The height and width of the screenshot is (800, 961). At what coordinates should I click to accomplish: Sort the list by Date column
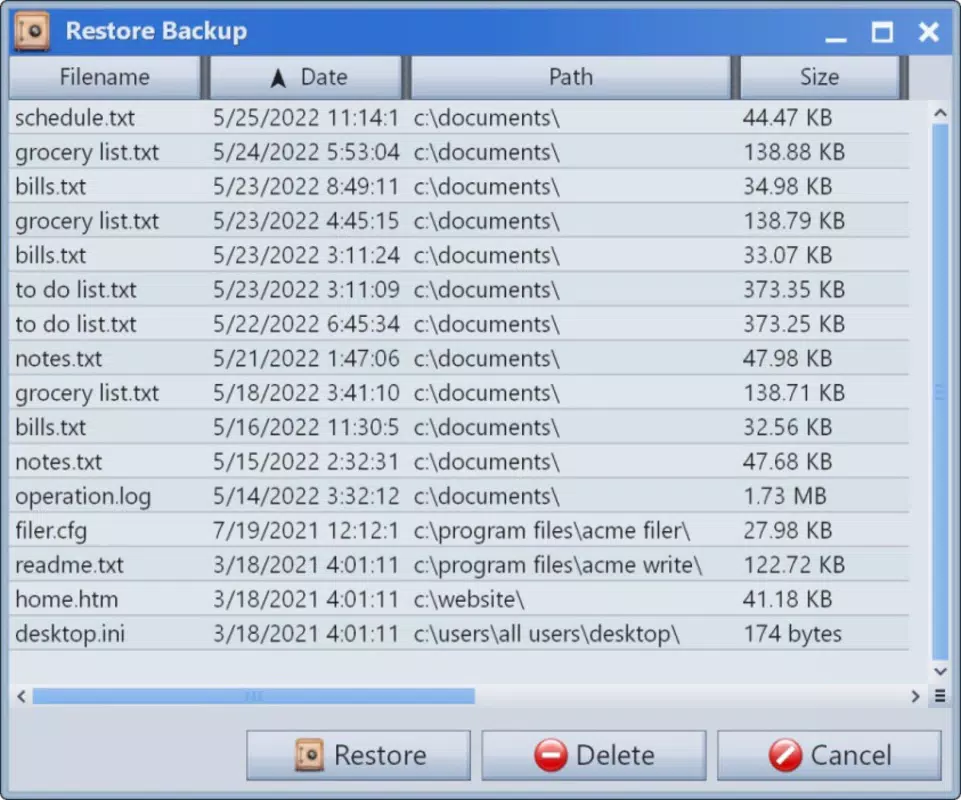pos(305,77)
